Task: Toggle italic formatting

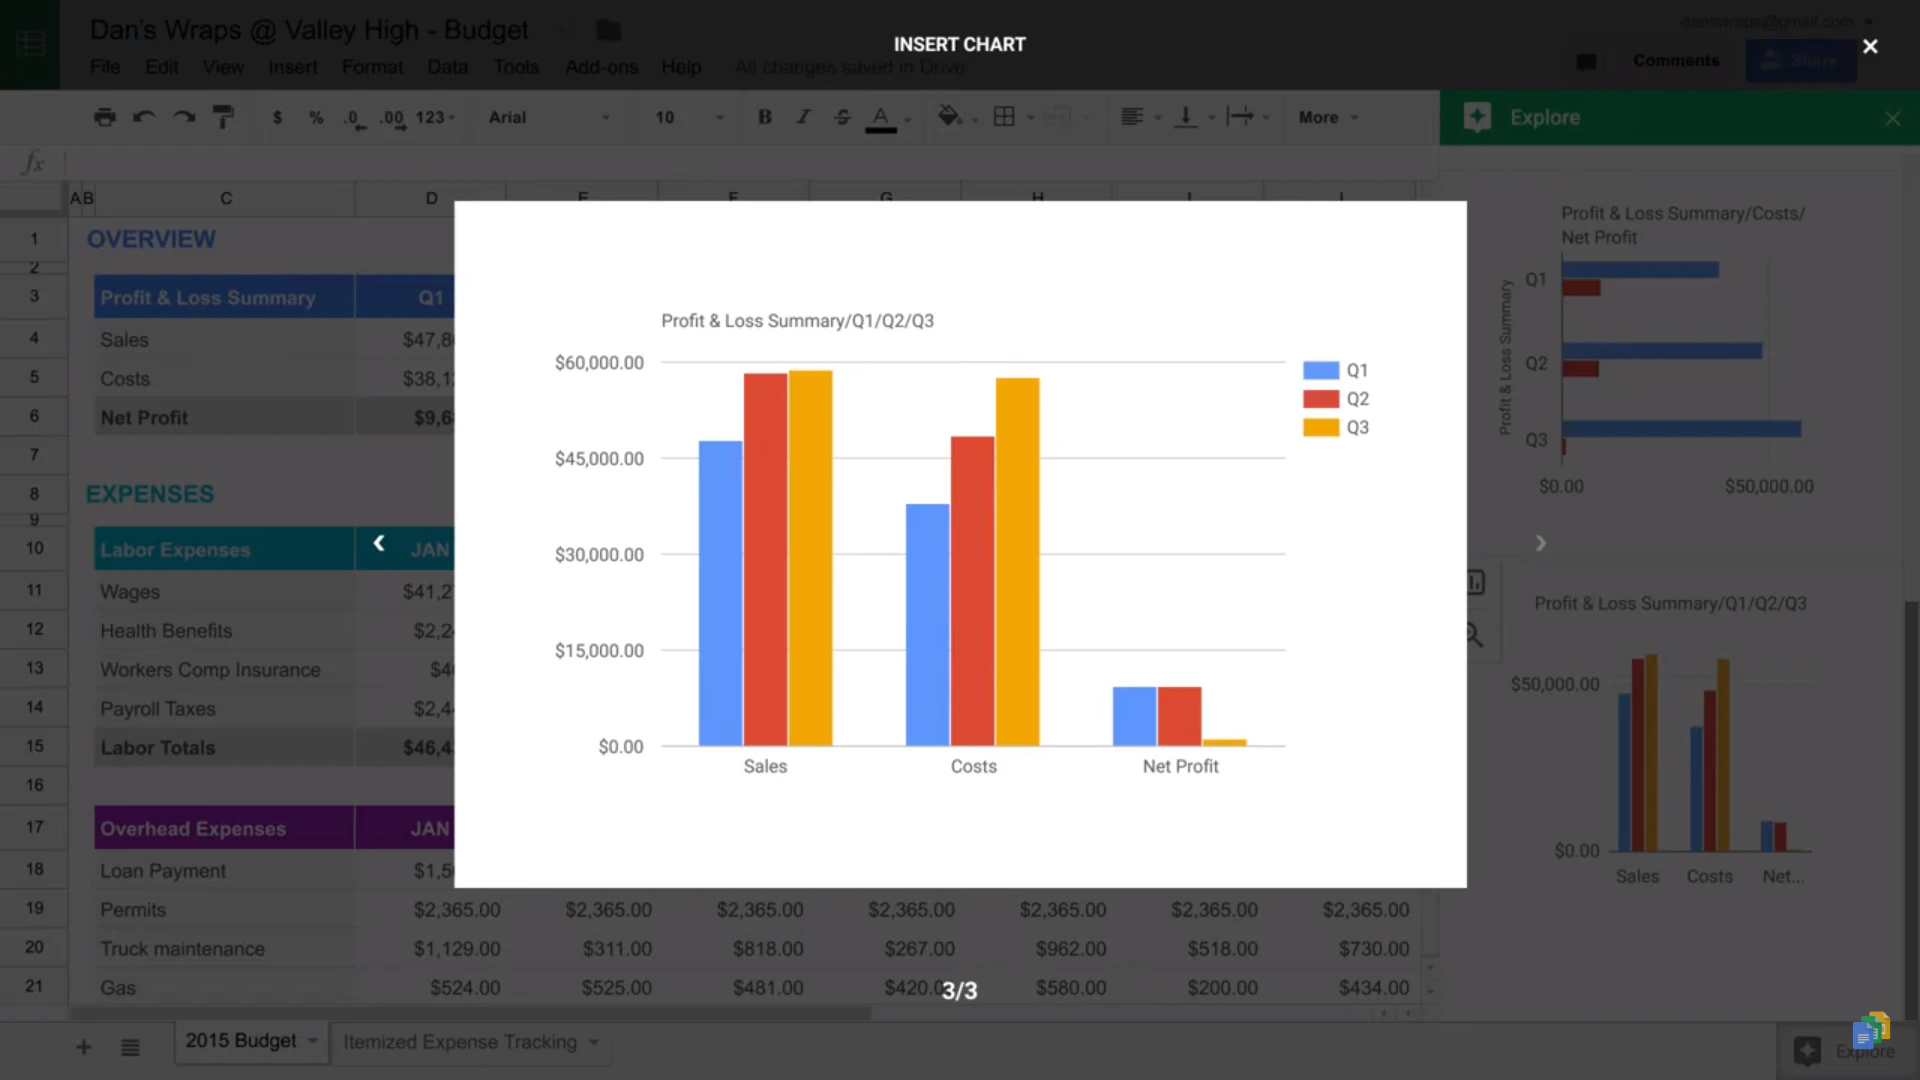Action: tap(803, 117)
